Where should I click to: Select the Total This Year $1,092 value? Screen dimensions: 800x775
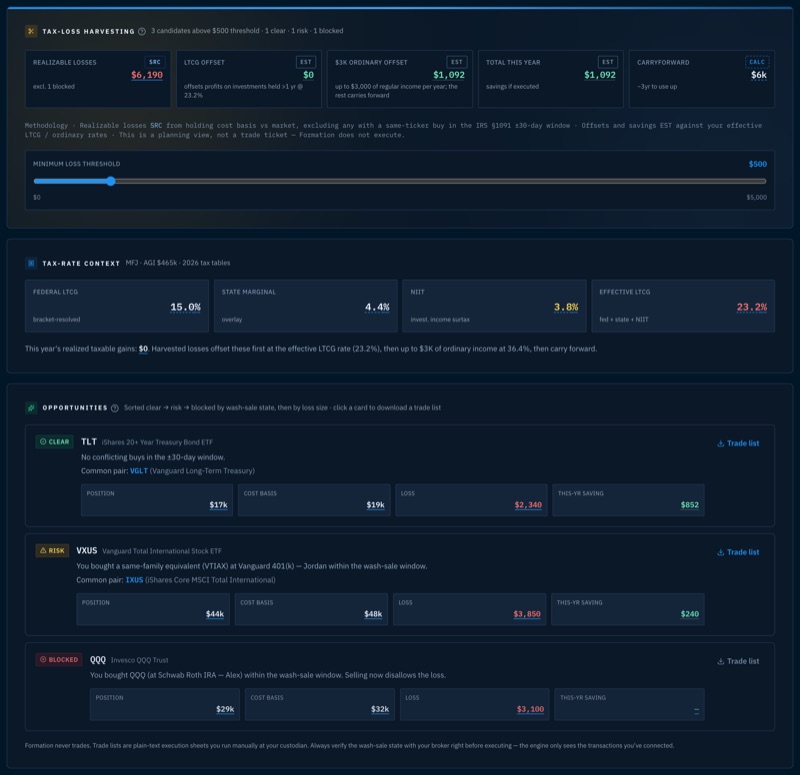tap(600, 75)
